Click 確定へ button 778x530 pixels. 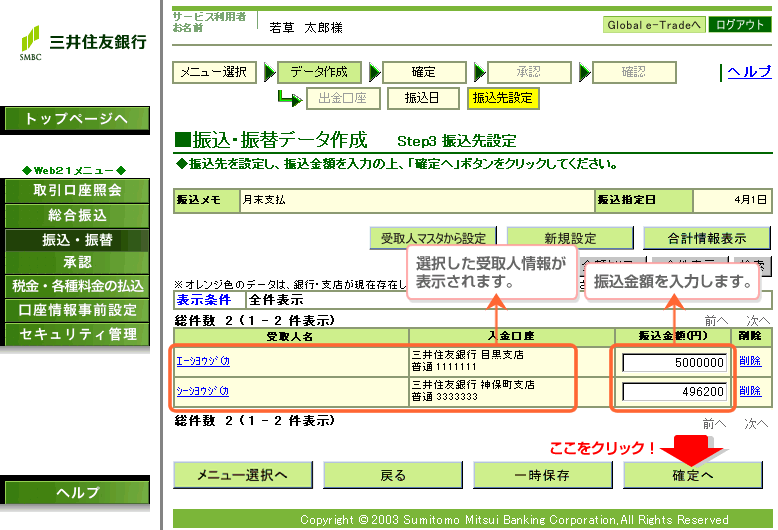[x=693, y=475]
